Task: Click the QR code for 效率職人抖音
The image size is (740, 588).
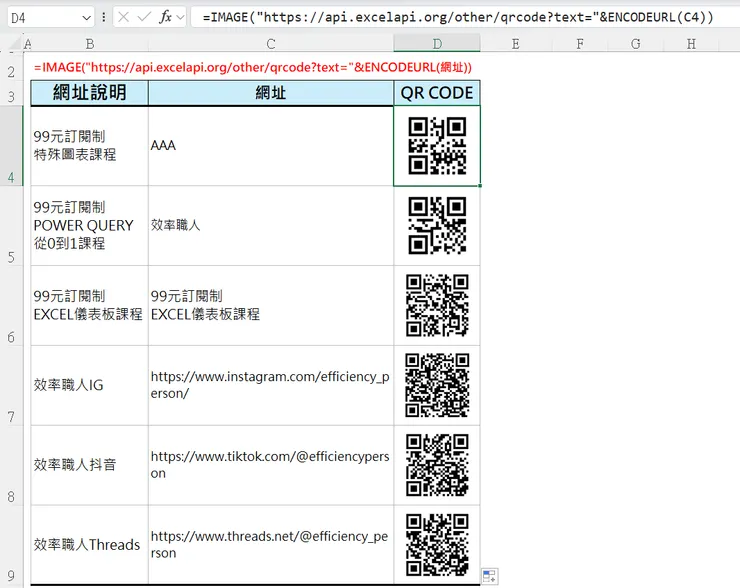Action: [437, 465]
